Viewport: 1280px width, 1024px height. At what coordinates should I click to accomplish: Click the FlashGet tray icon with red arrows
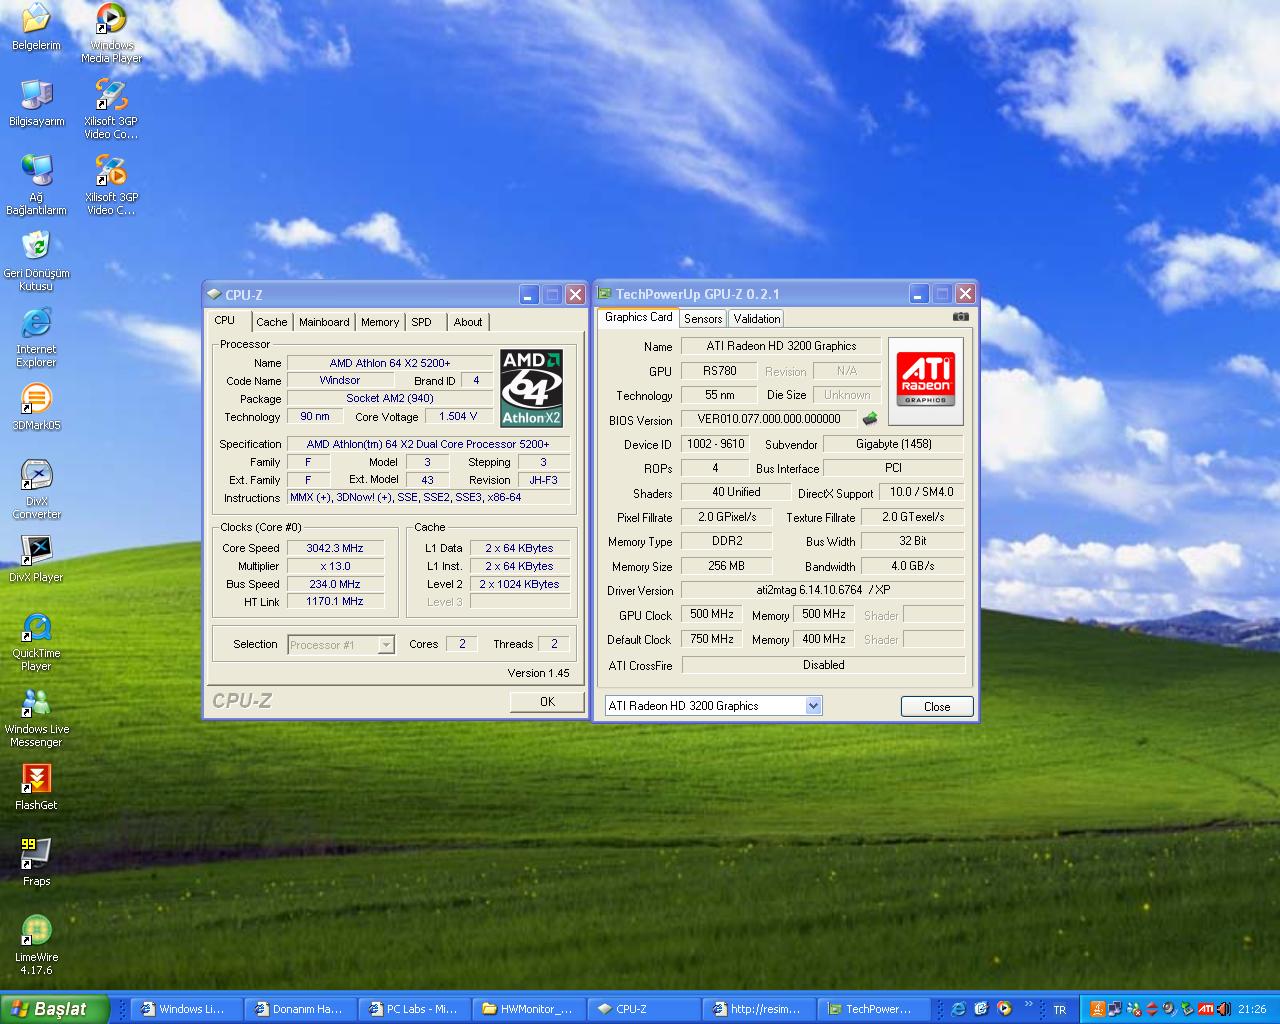point(1152,1009)
